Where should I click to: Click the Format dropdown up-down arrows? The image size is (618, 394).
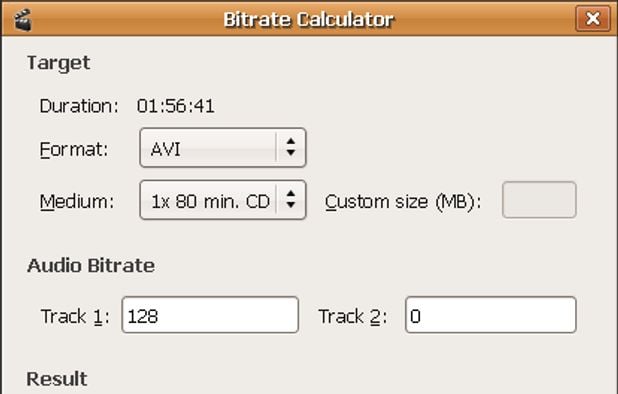(x=291, y=147)
